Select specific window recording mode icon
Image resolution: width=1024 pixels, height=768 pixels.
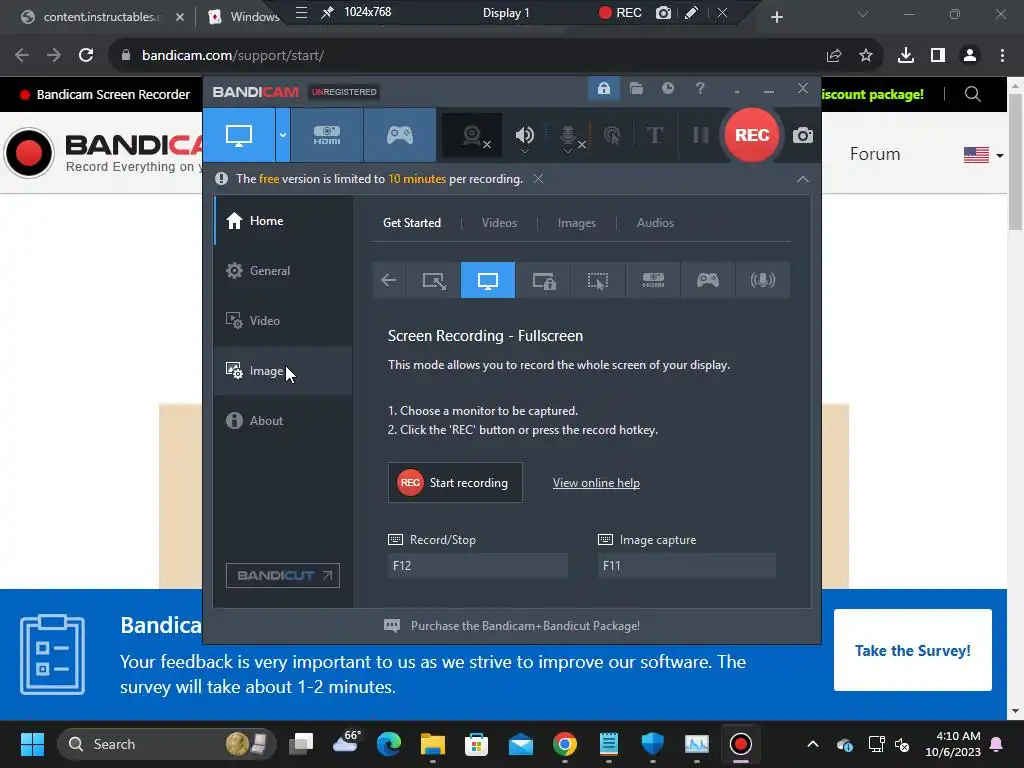(x=543, y=280)
